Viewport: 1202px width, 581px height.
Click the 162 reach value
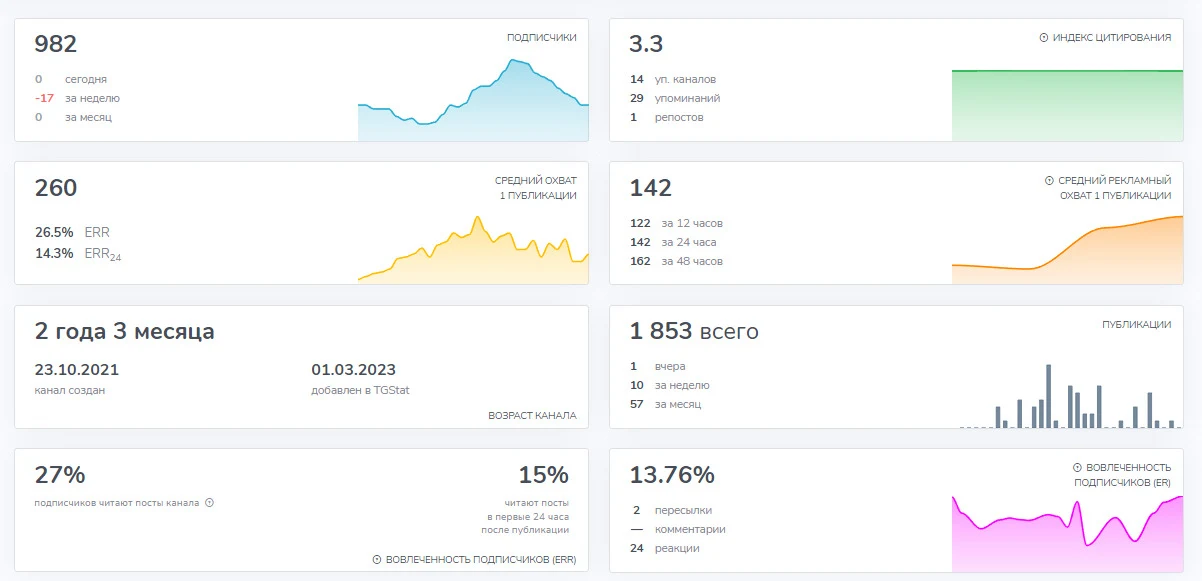tap(640, 261)
